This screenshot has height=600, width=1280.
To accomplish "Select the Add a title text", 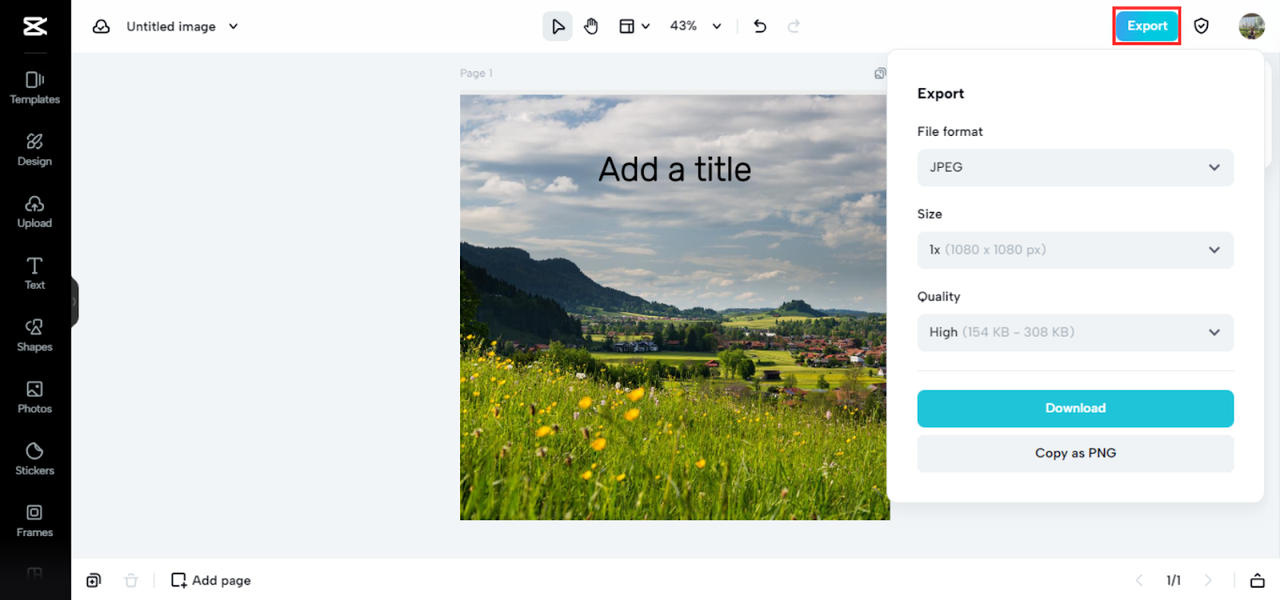I will coord(675,169).
